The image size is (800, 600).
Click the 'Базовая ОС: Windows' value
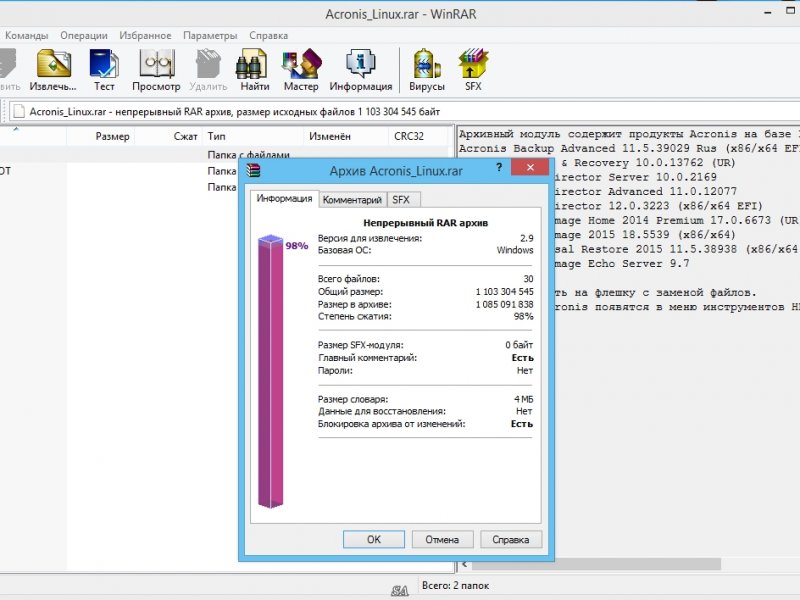tap(515, 250)
